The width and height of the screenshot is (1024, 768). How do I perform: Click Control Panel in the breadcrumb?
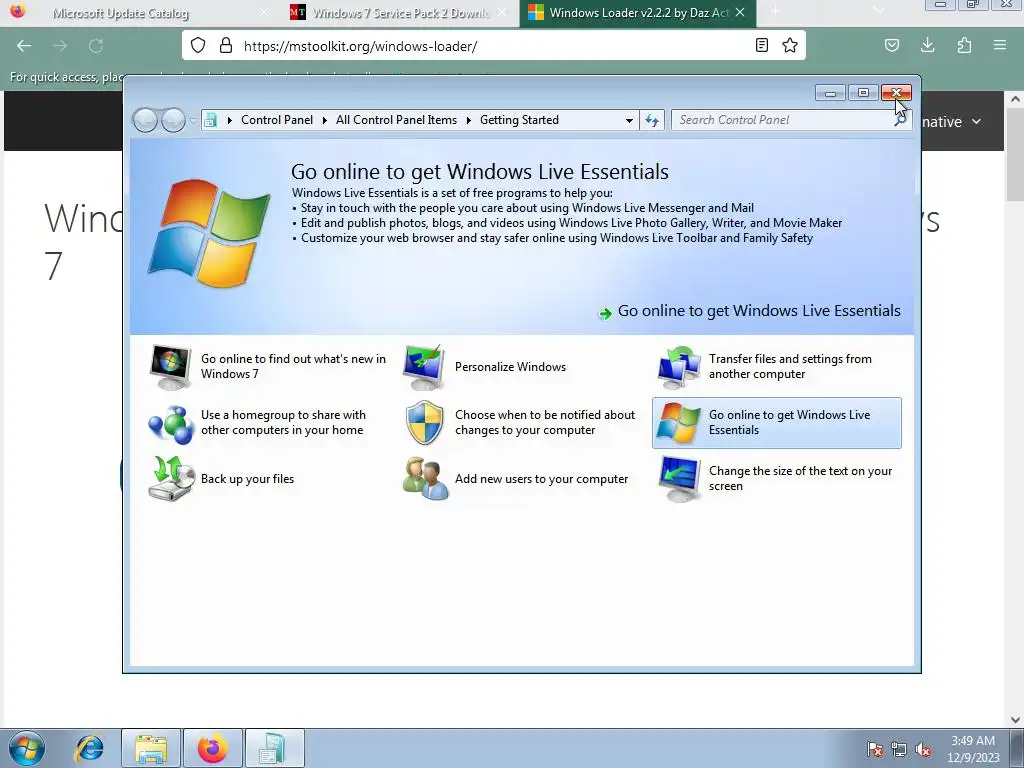pyautogui.click(x=277, y=120)
